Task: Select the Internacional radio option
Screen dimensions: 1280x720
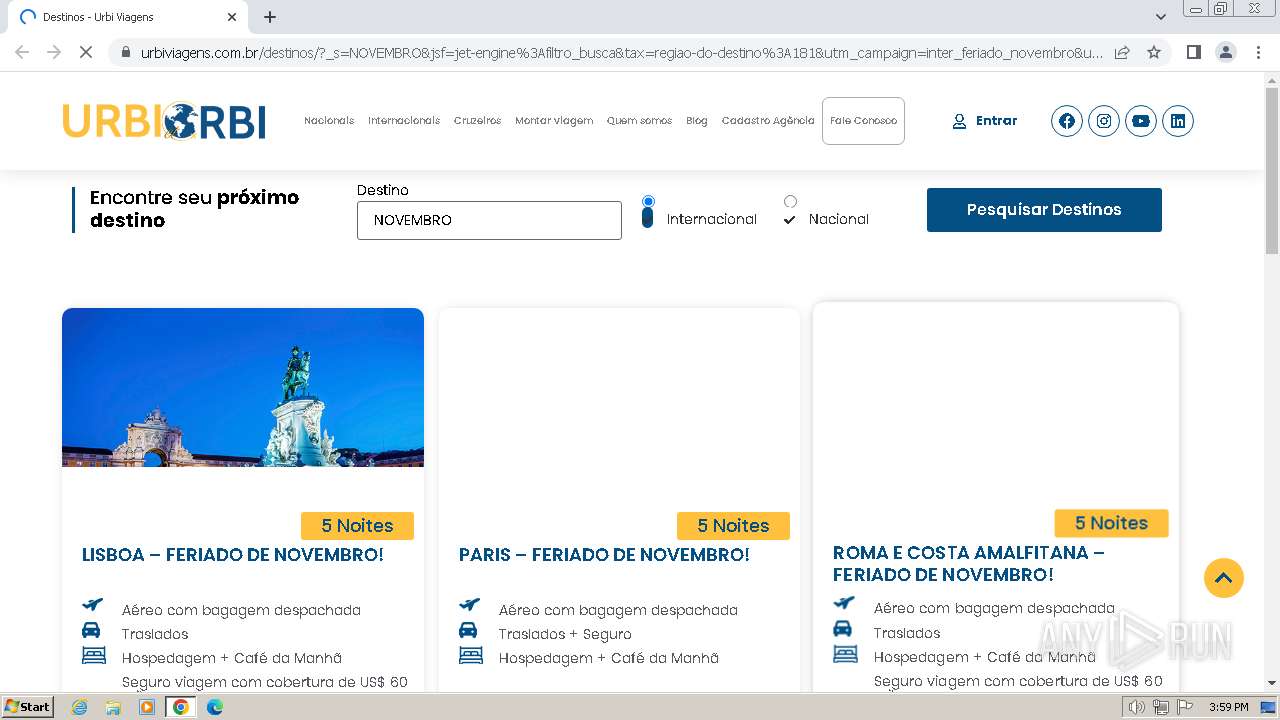Action: click(x=648, y=202)
